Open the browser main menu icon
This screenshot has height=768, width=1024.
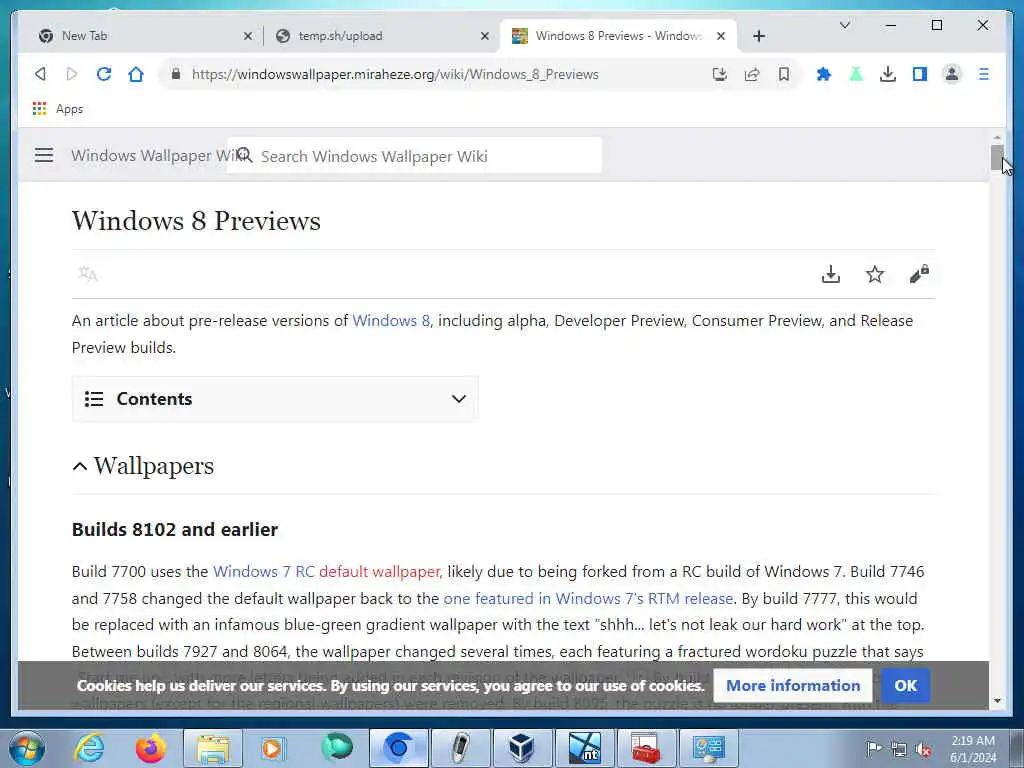[x=984, y=74]
